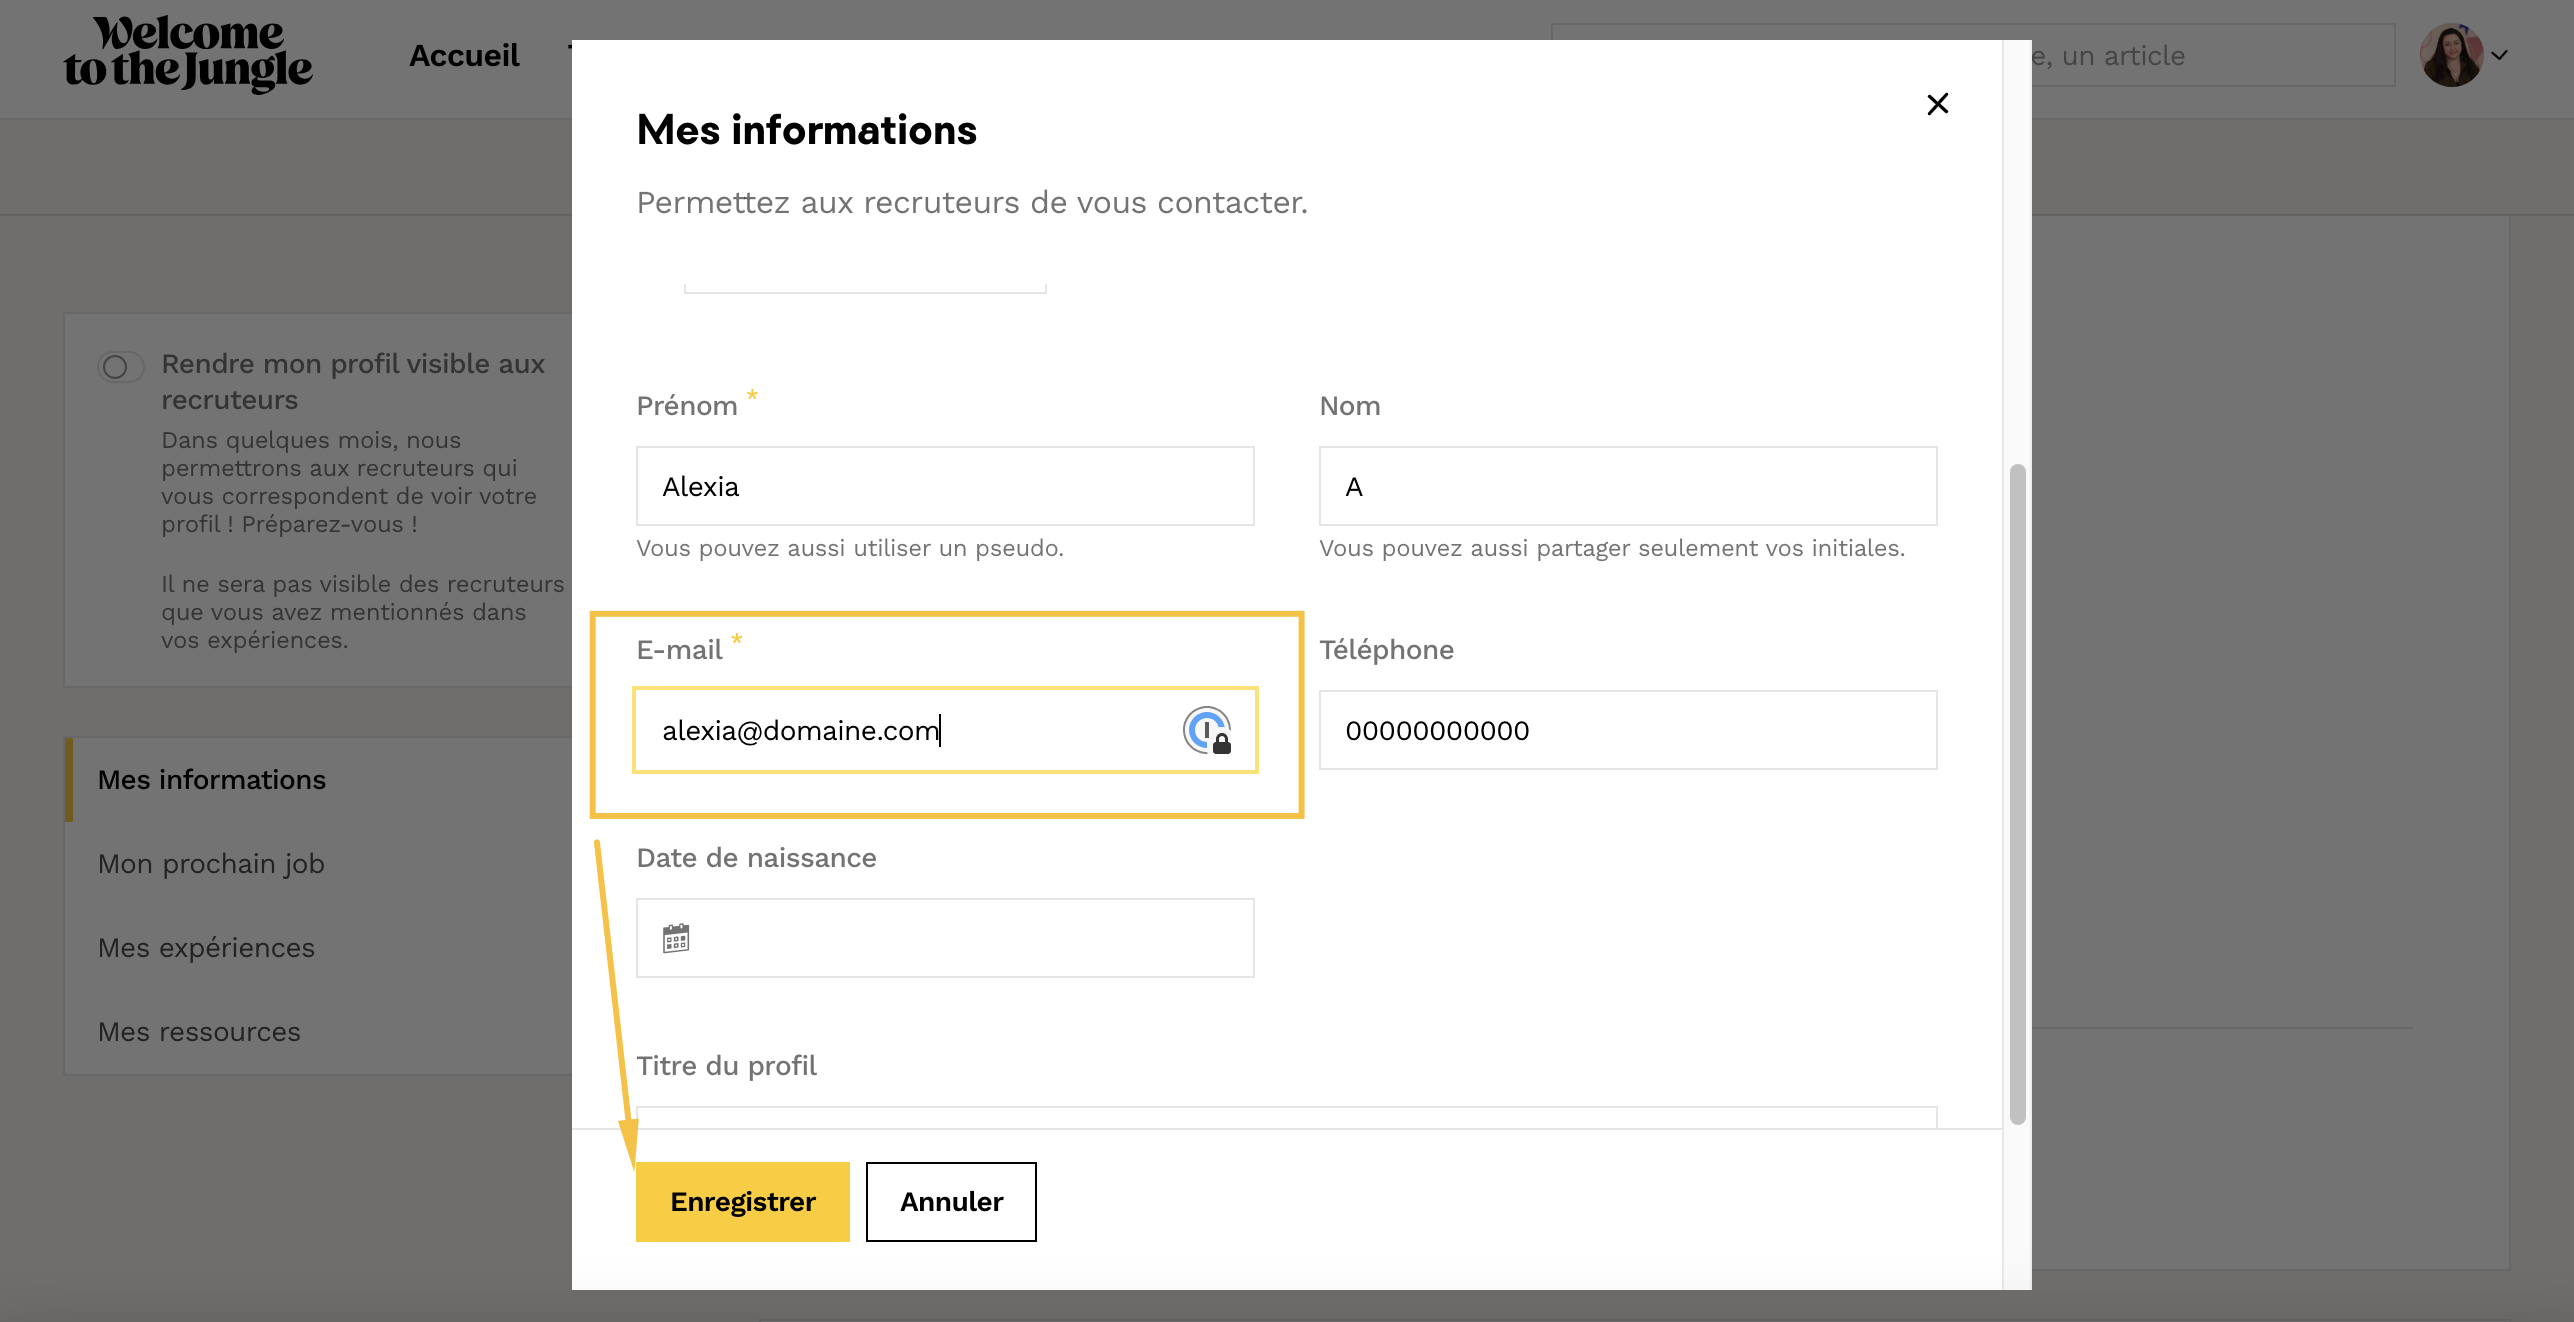This screenshot has height=1322, width=2574.
Task: Close the Mes informations dialog
Action: point(1937,104)
